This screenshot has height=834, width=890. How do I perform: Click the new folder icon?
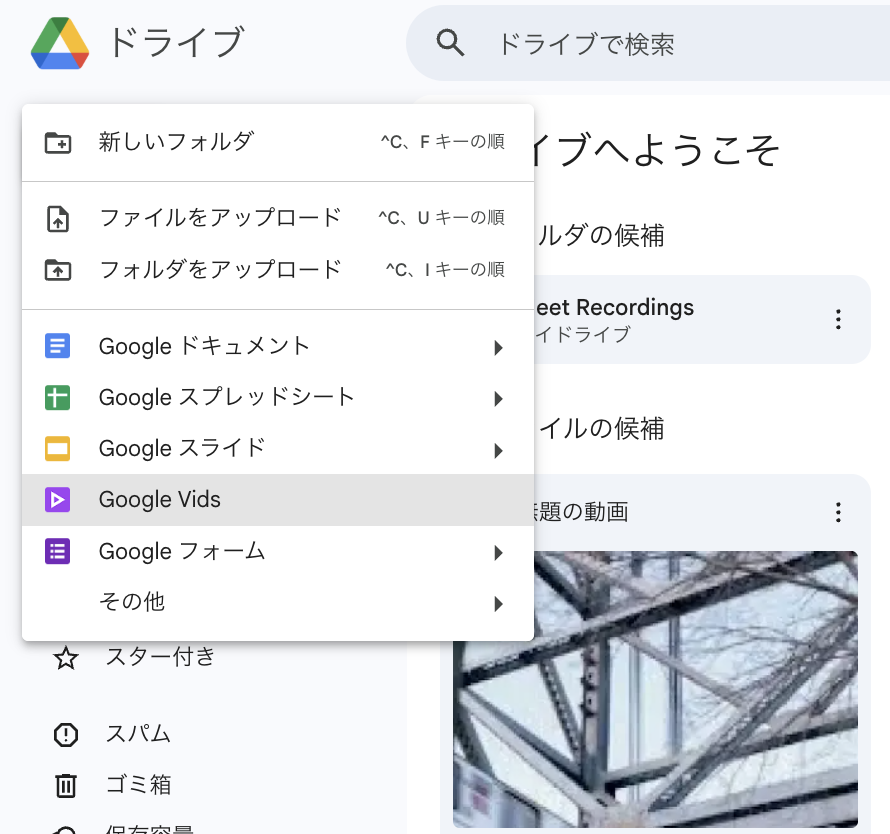[58, 142]
